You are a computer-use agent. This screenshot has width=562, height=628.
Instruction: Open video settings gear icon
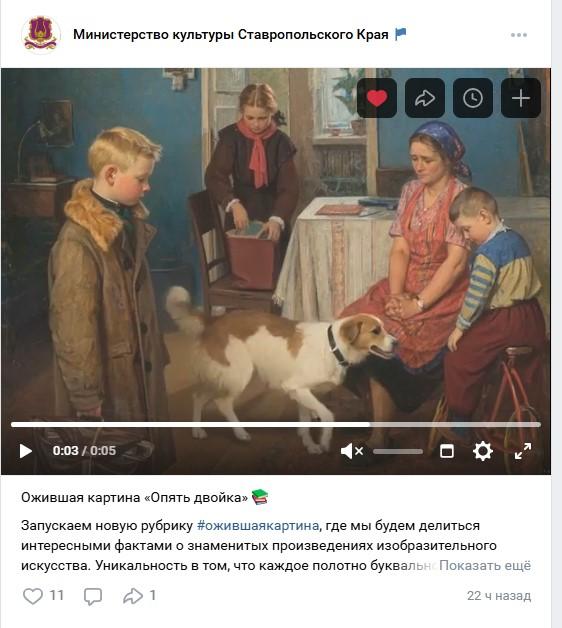pos(483,451)
